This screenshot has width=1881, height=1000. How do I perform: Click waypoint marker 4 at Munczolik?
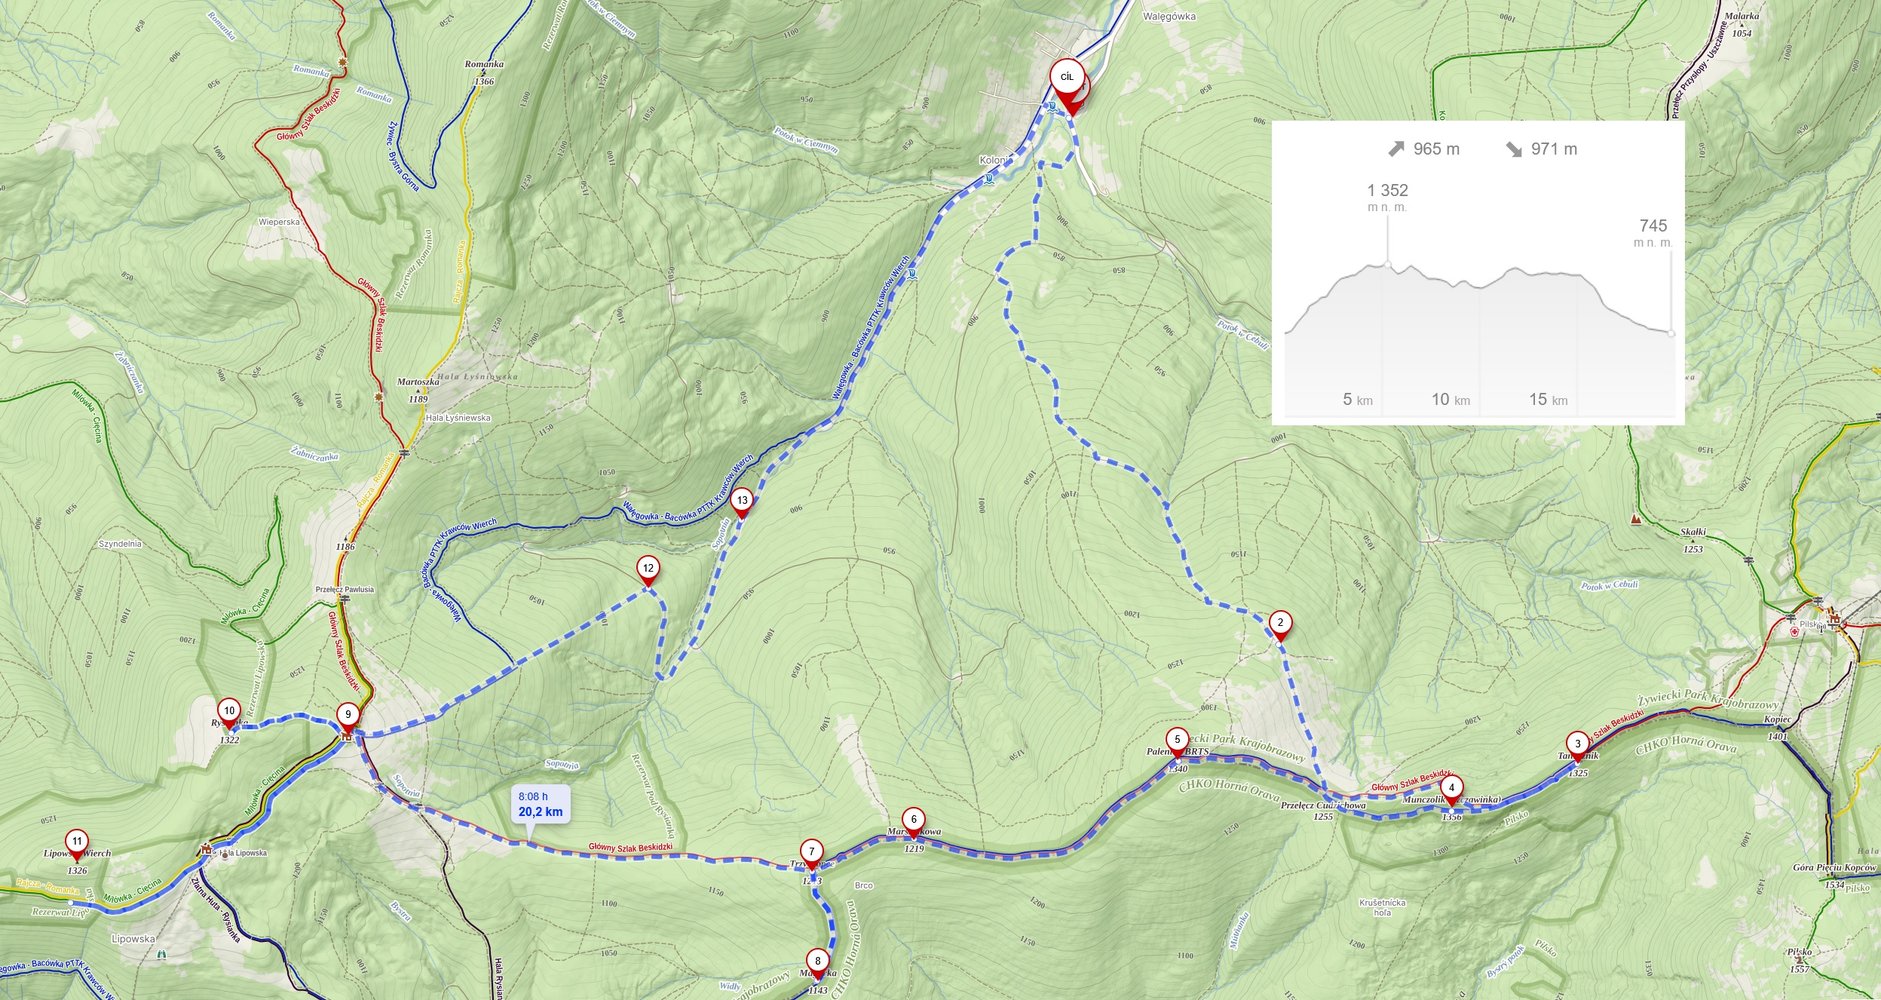(x=1451, y=790)
